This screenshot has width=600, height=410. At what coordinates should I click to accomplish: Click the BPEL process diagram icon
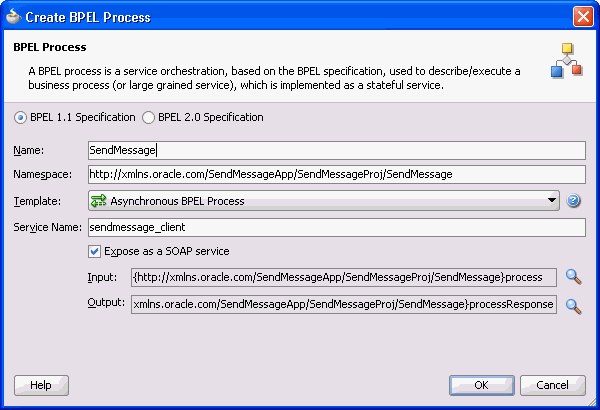point(567,60)
